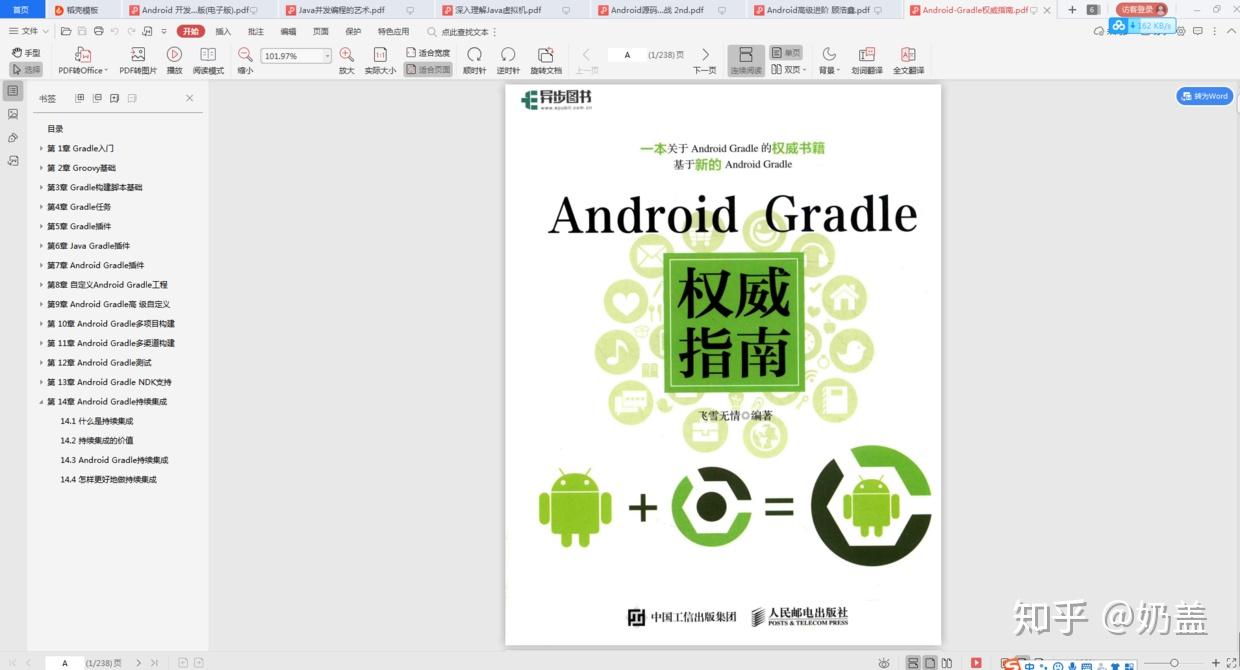Collapse 第 14章 Android Gradle持续集成 bookmark
Viewport: 1240px width, 670px height.
coord(41,402)
